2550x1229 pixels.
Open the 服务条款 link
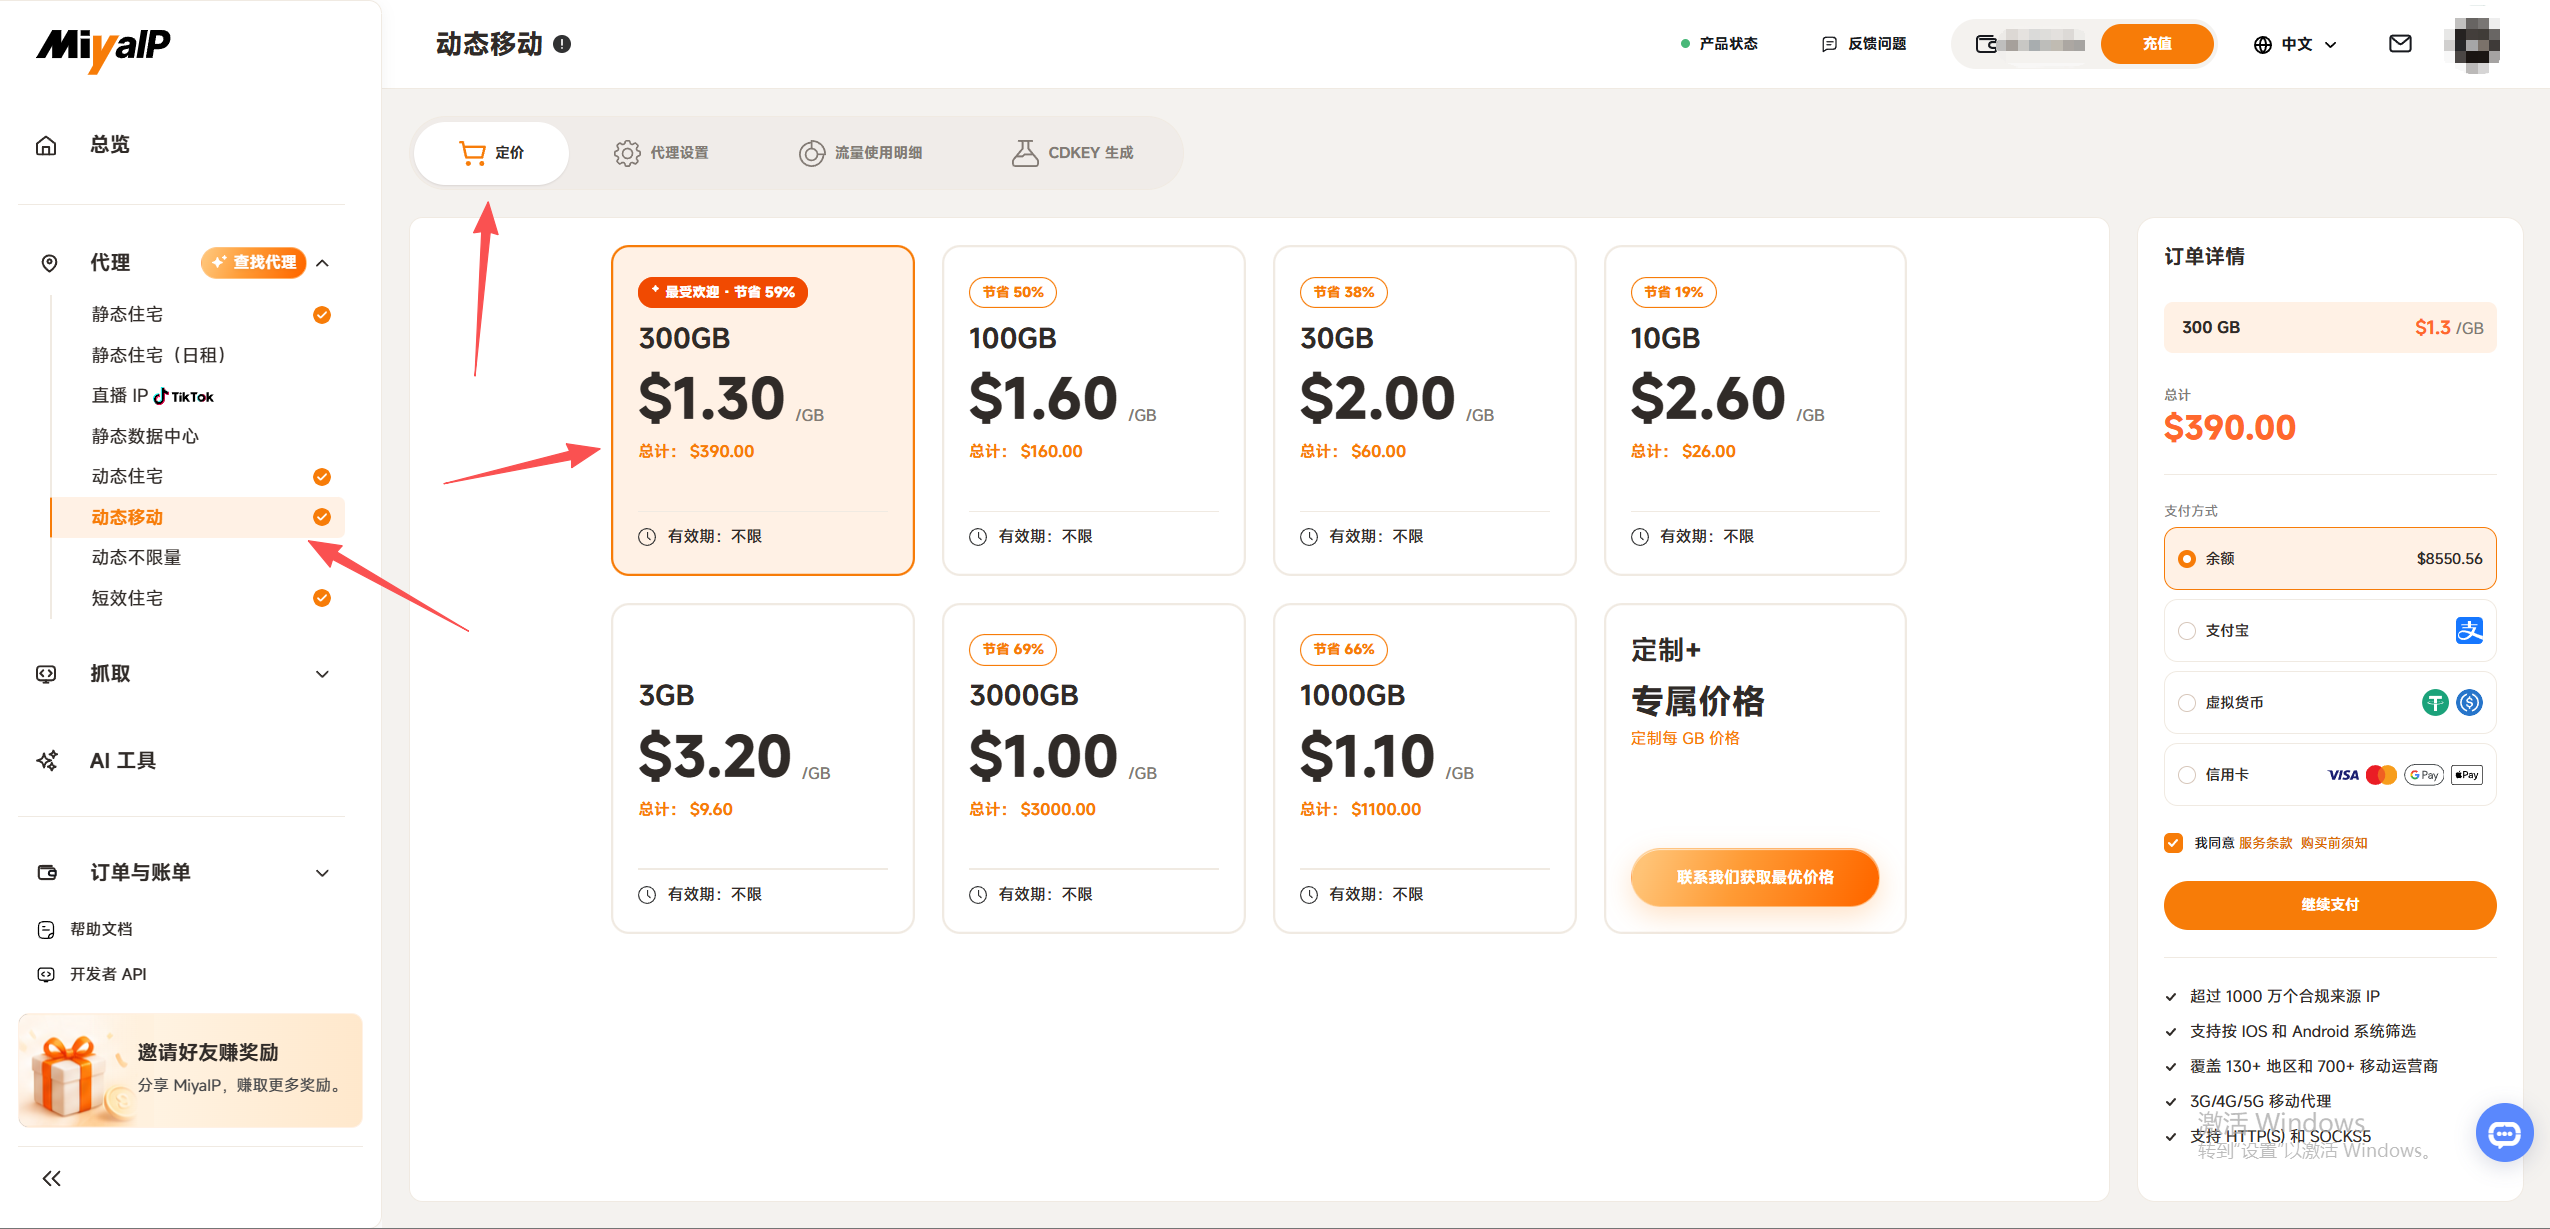(2265, 843)
